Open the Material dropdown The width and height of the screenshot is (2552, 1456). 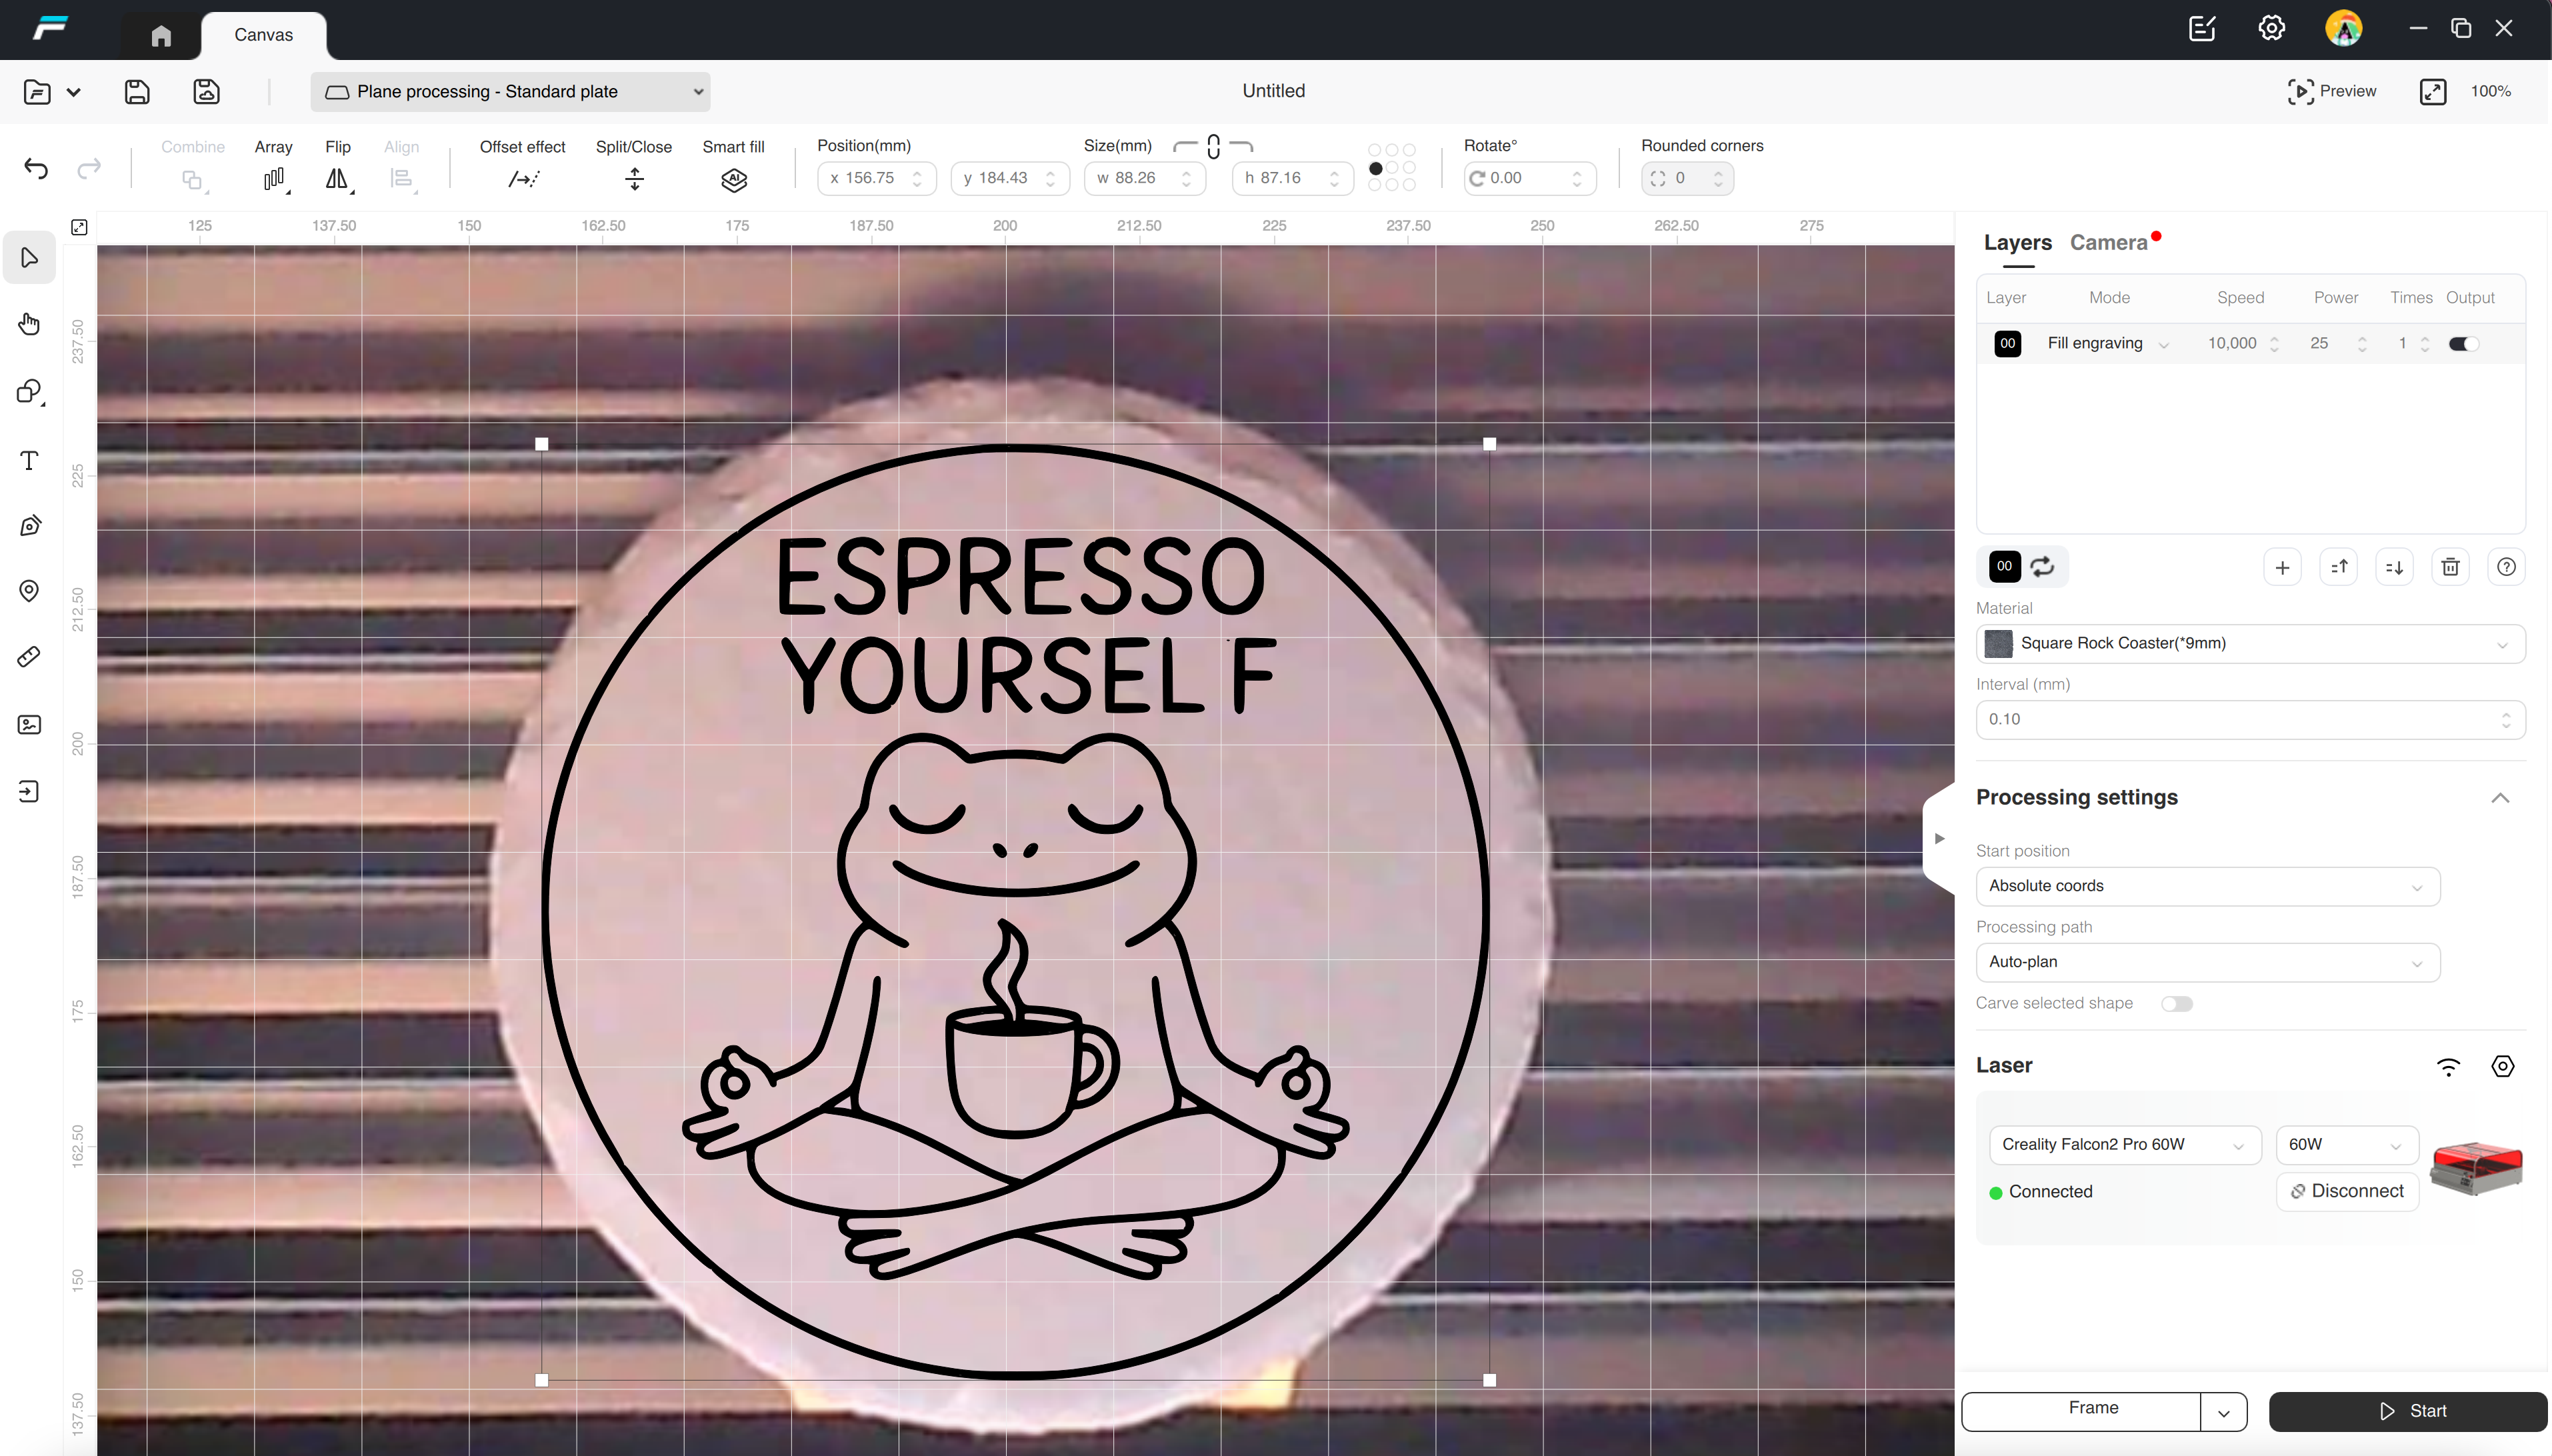[2250, 644]
